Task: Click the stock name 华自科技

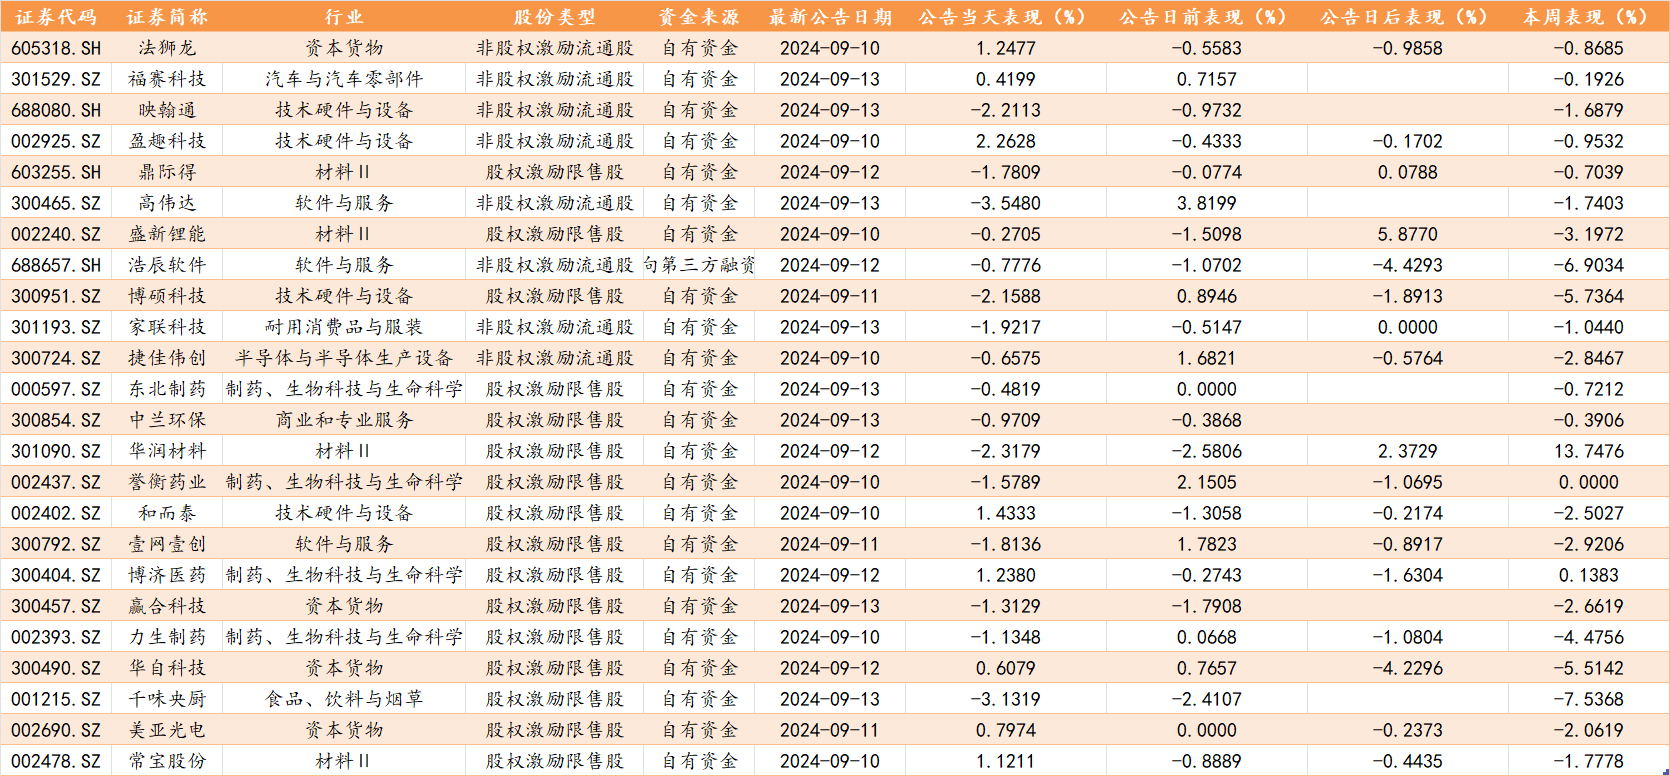Action: tap(167, 668)
